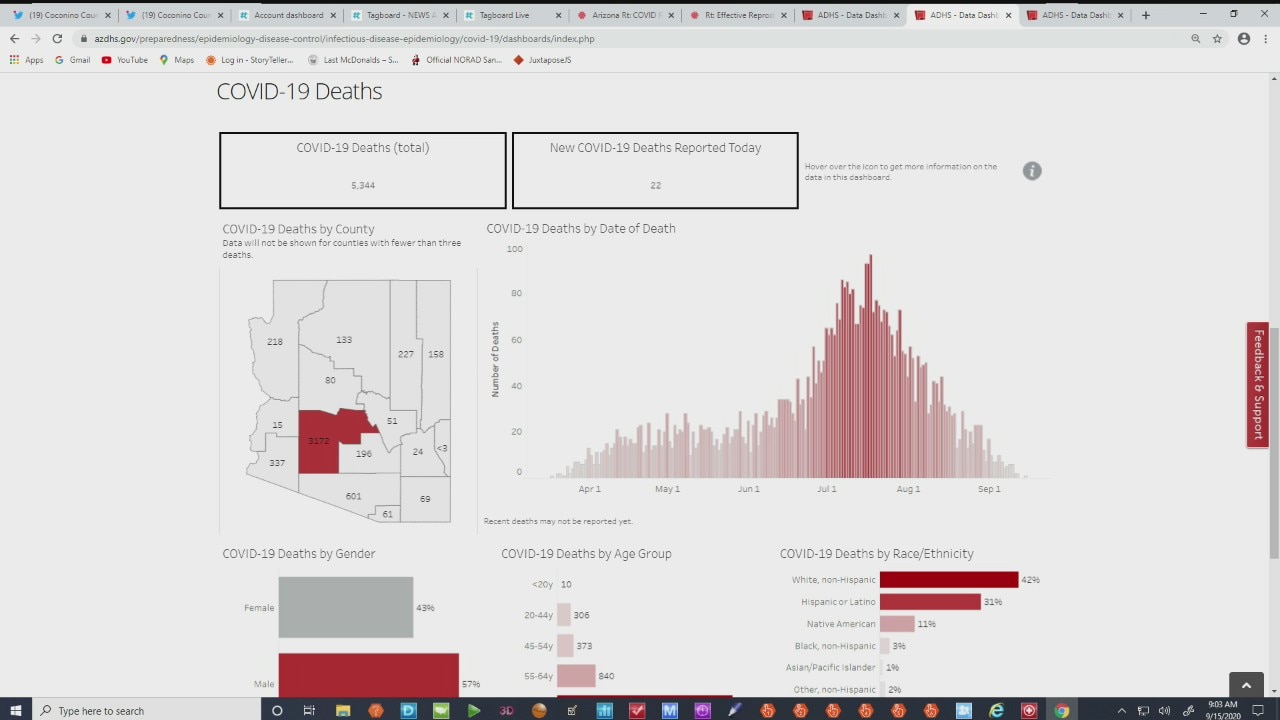Click the dashboard info icon
1280x720 pixels.
pos(1032,171)
